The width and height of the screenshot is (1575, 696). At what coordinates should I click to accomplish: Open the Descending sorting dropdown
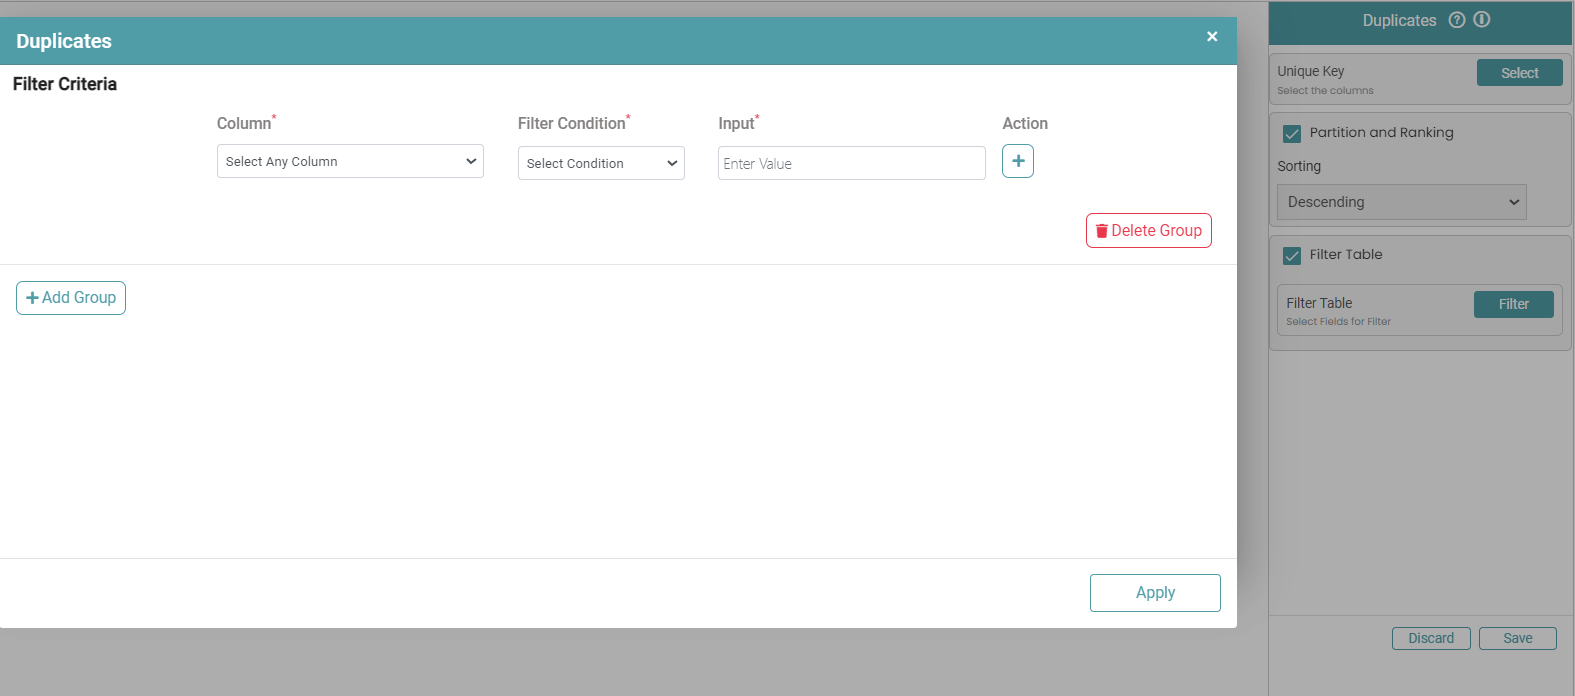1401,202
